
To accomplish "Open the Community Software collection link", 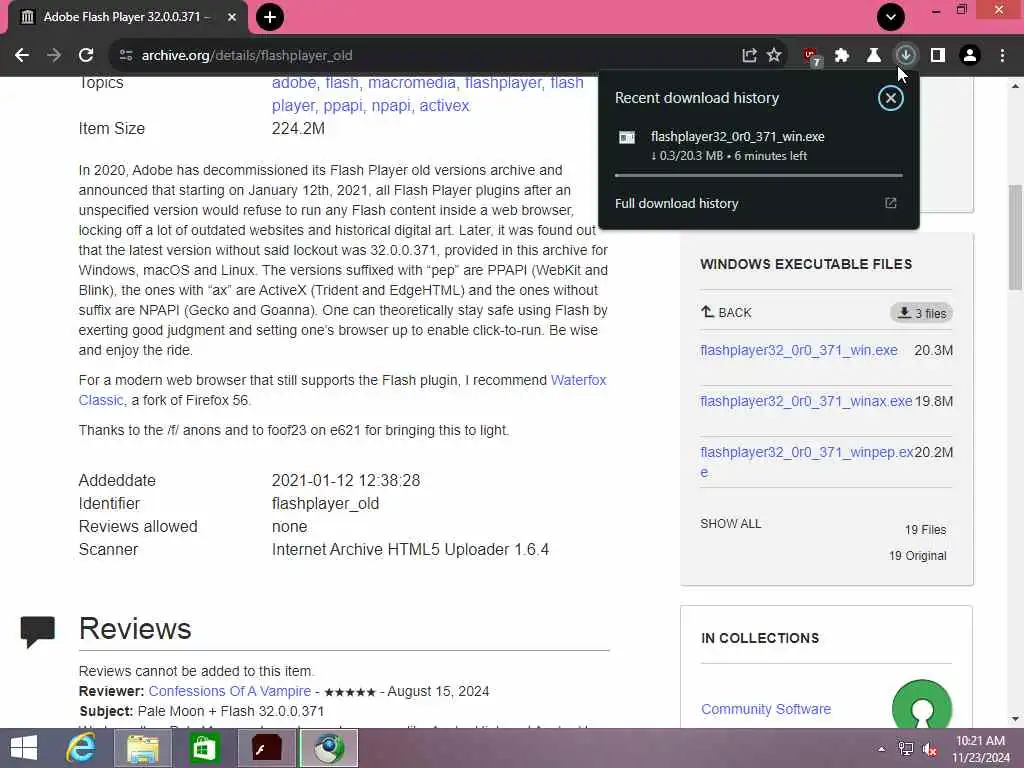I will pos(766,709).
